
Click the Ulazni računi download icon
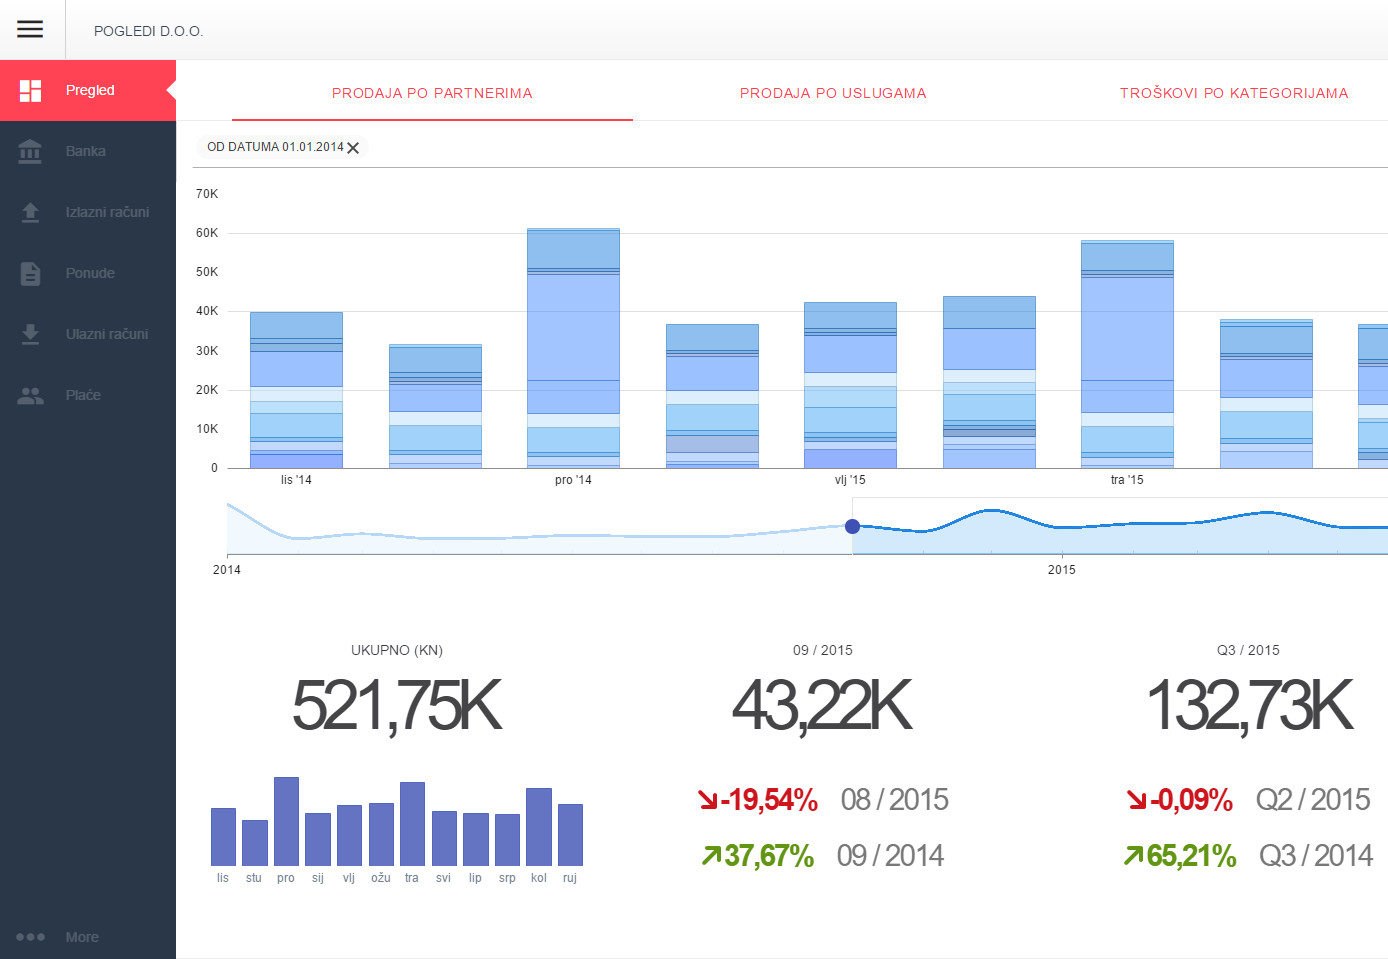30,334
